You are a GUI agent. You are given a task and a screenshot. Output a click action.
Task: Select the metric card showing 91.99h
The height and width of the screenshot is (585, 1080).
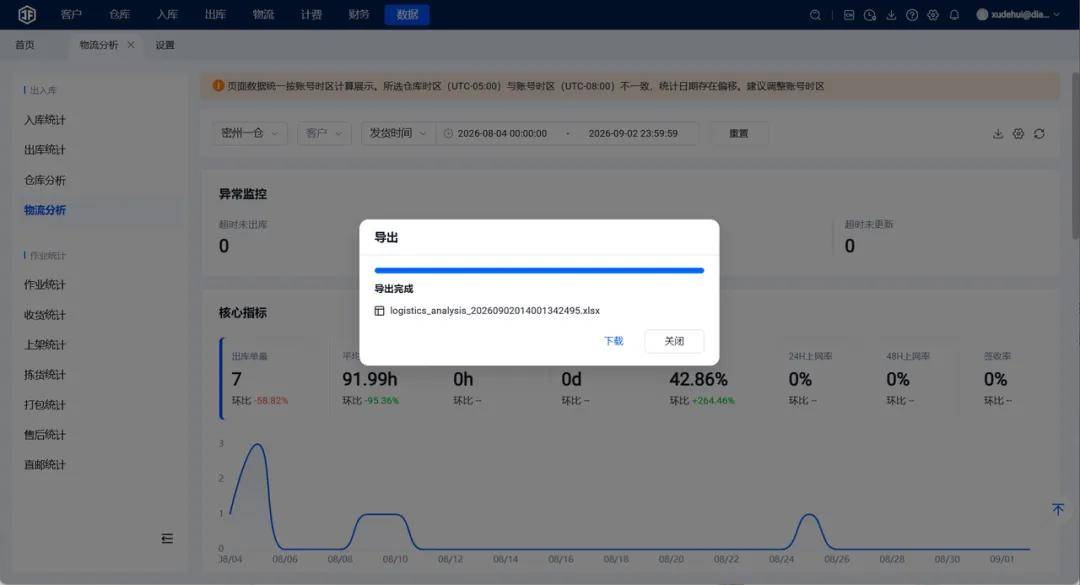[x=386, y=378]
